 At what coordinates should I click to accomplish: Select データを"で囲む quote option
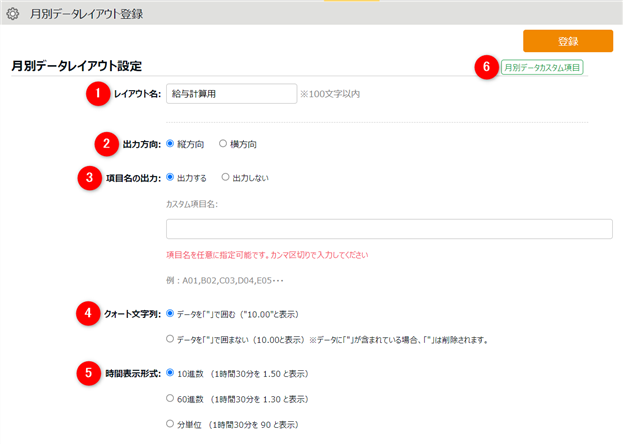[171, 313]
